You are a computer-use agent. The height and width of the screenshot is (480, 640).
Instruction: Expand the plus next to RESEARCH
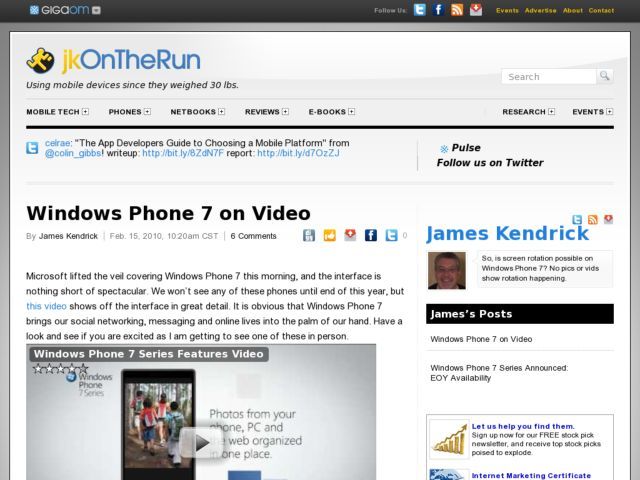point(551,111)
